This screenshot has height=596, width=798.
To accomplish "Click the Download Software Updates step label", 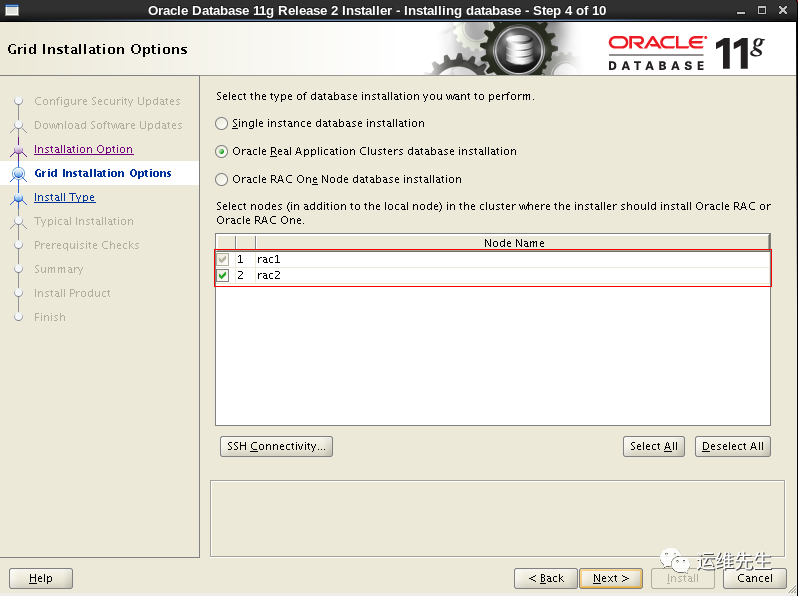I will (108, 125).
